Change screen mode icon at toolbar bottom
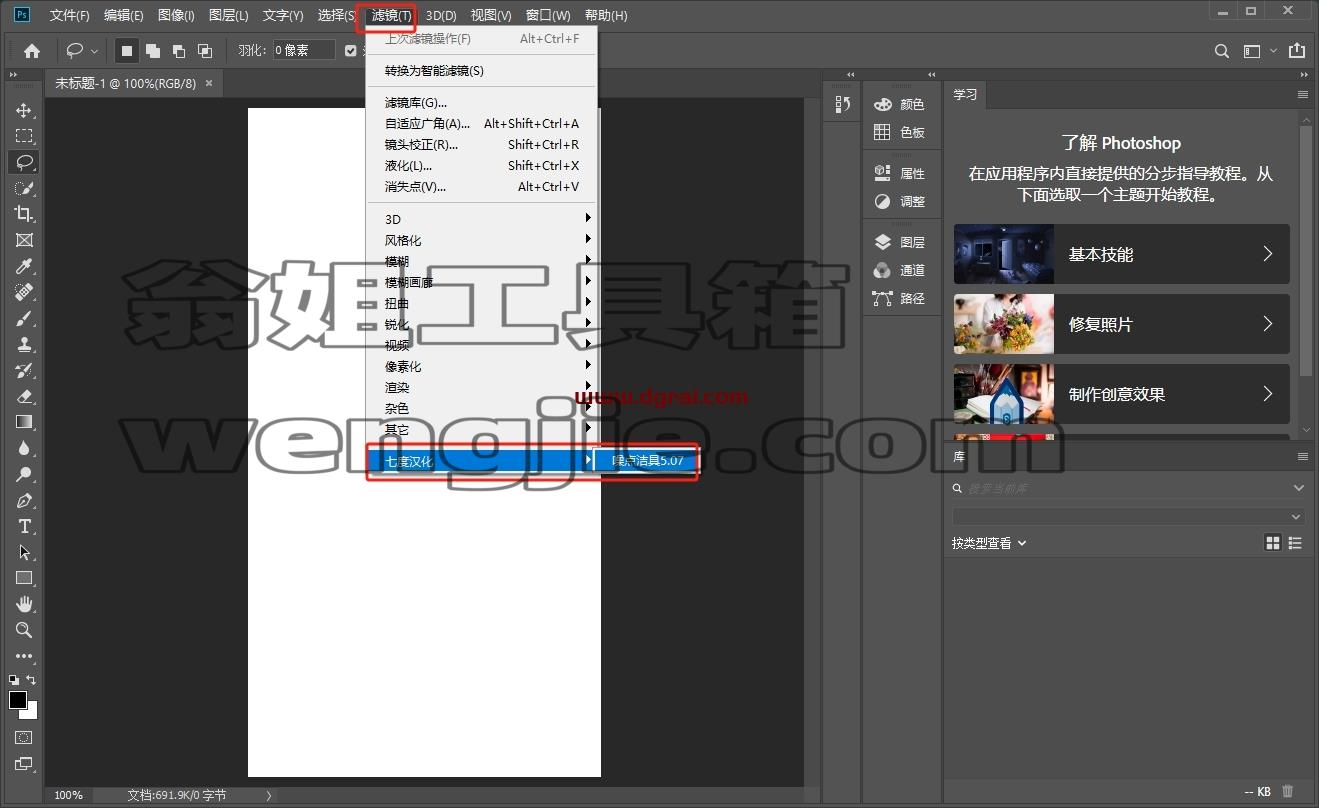Viewport: 1319px width, 808px height. click(24, 765)
